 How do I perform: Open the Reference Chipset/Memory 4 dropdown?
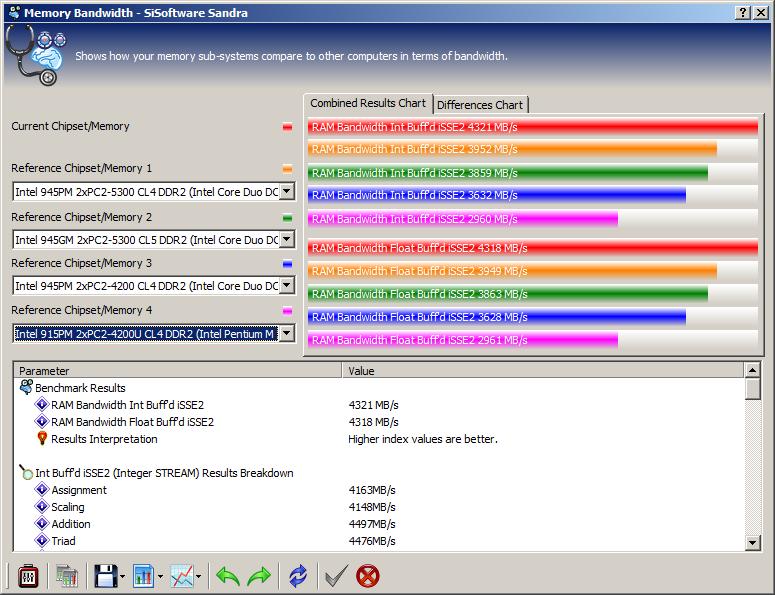tap(287, 333)
